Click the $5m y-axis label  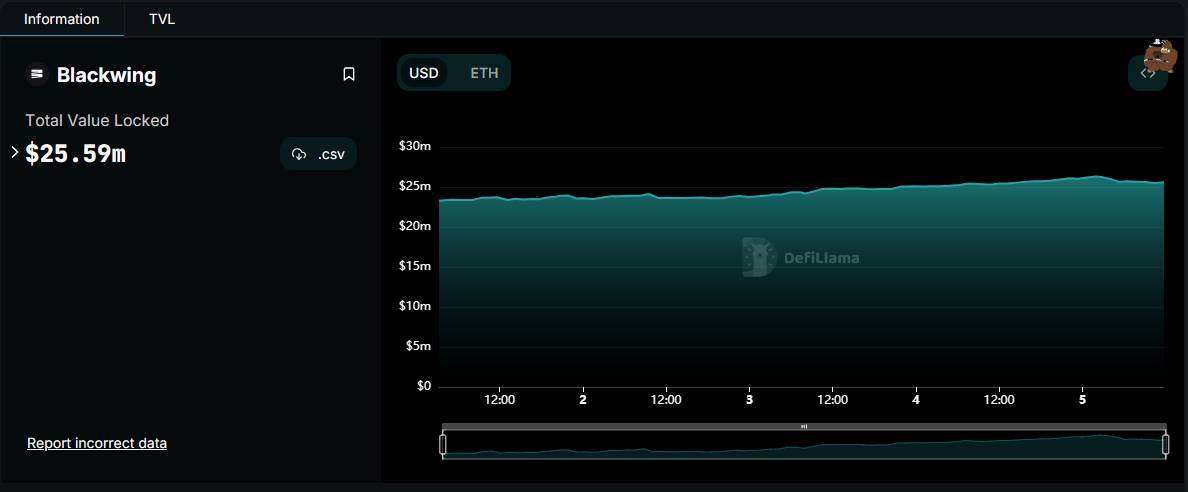click(417, 346)
